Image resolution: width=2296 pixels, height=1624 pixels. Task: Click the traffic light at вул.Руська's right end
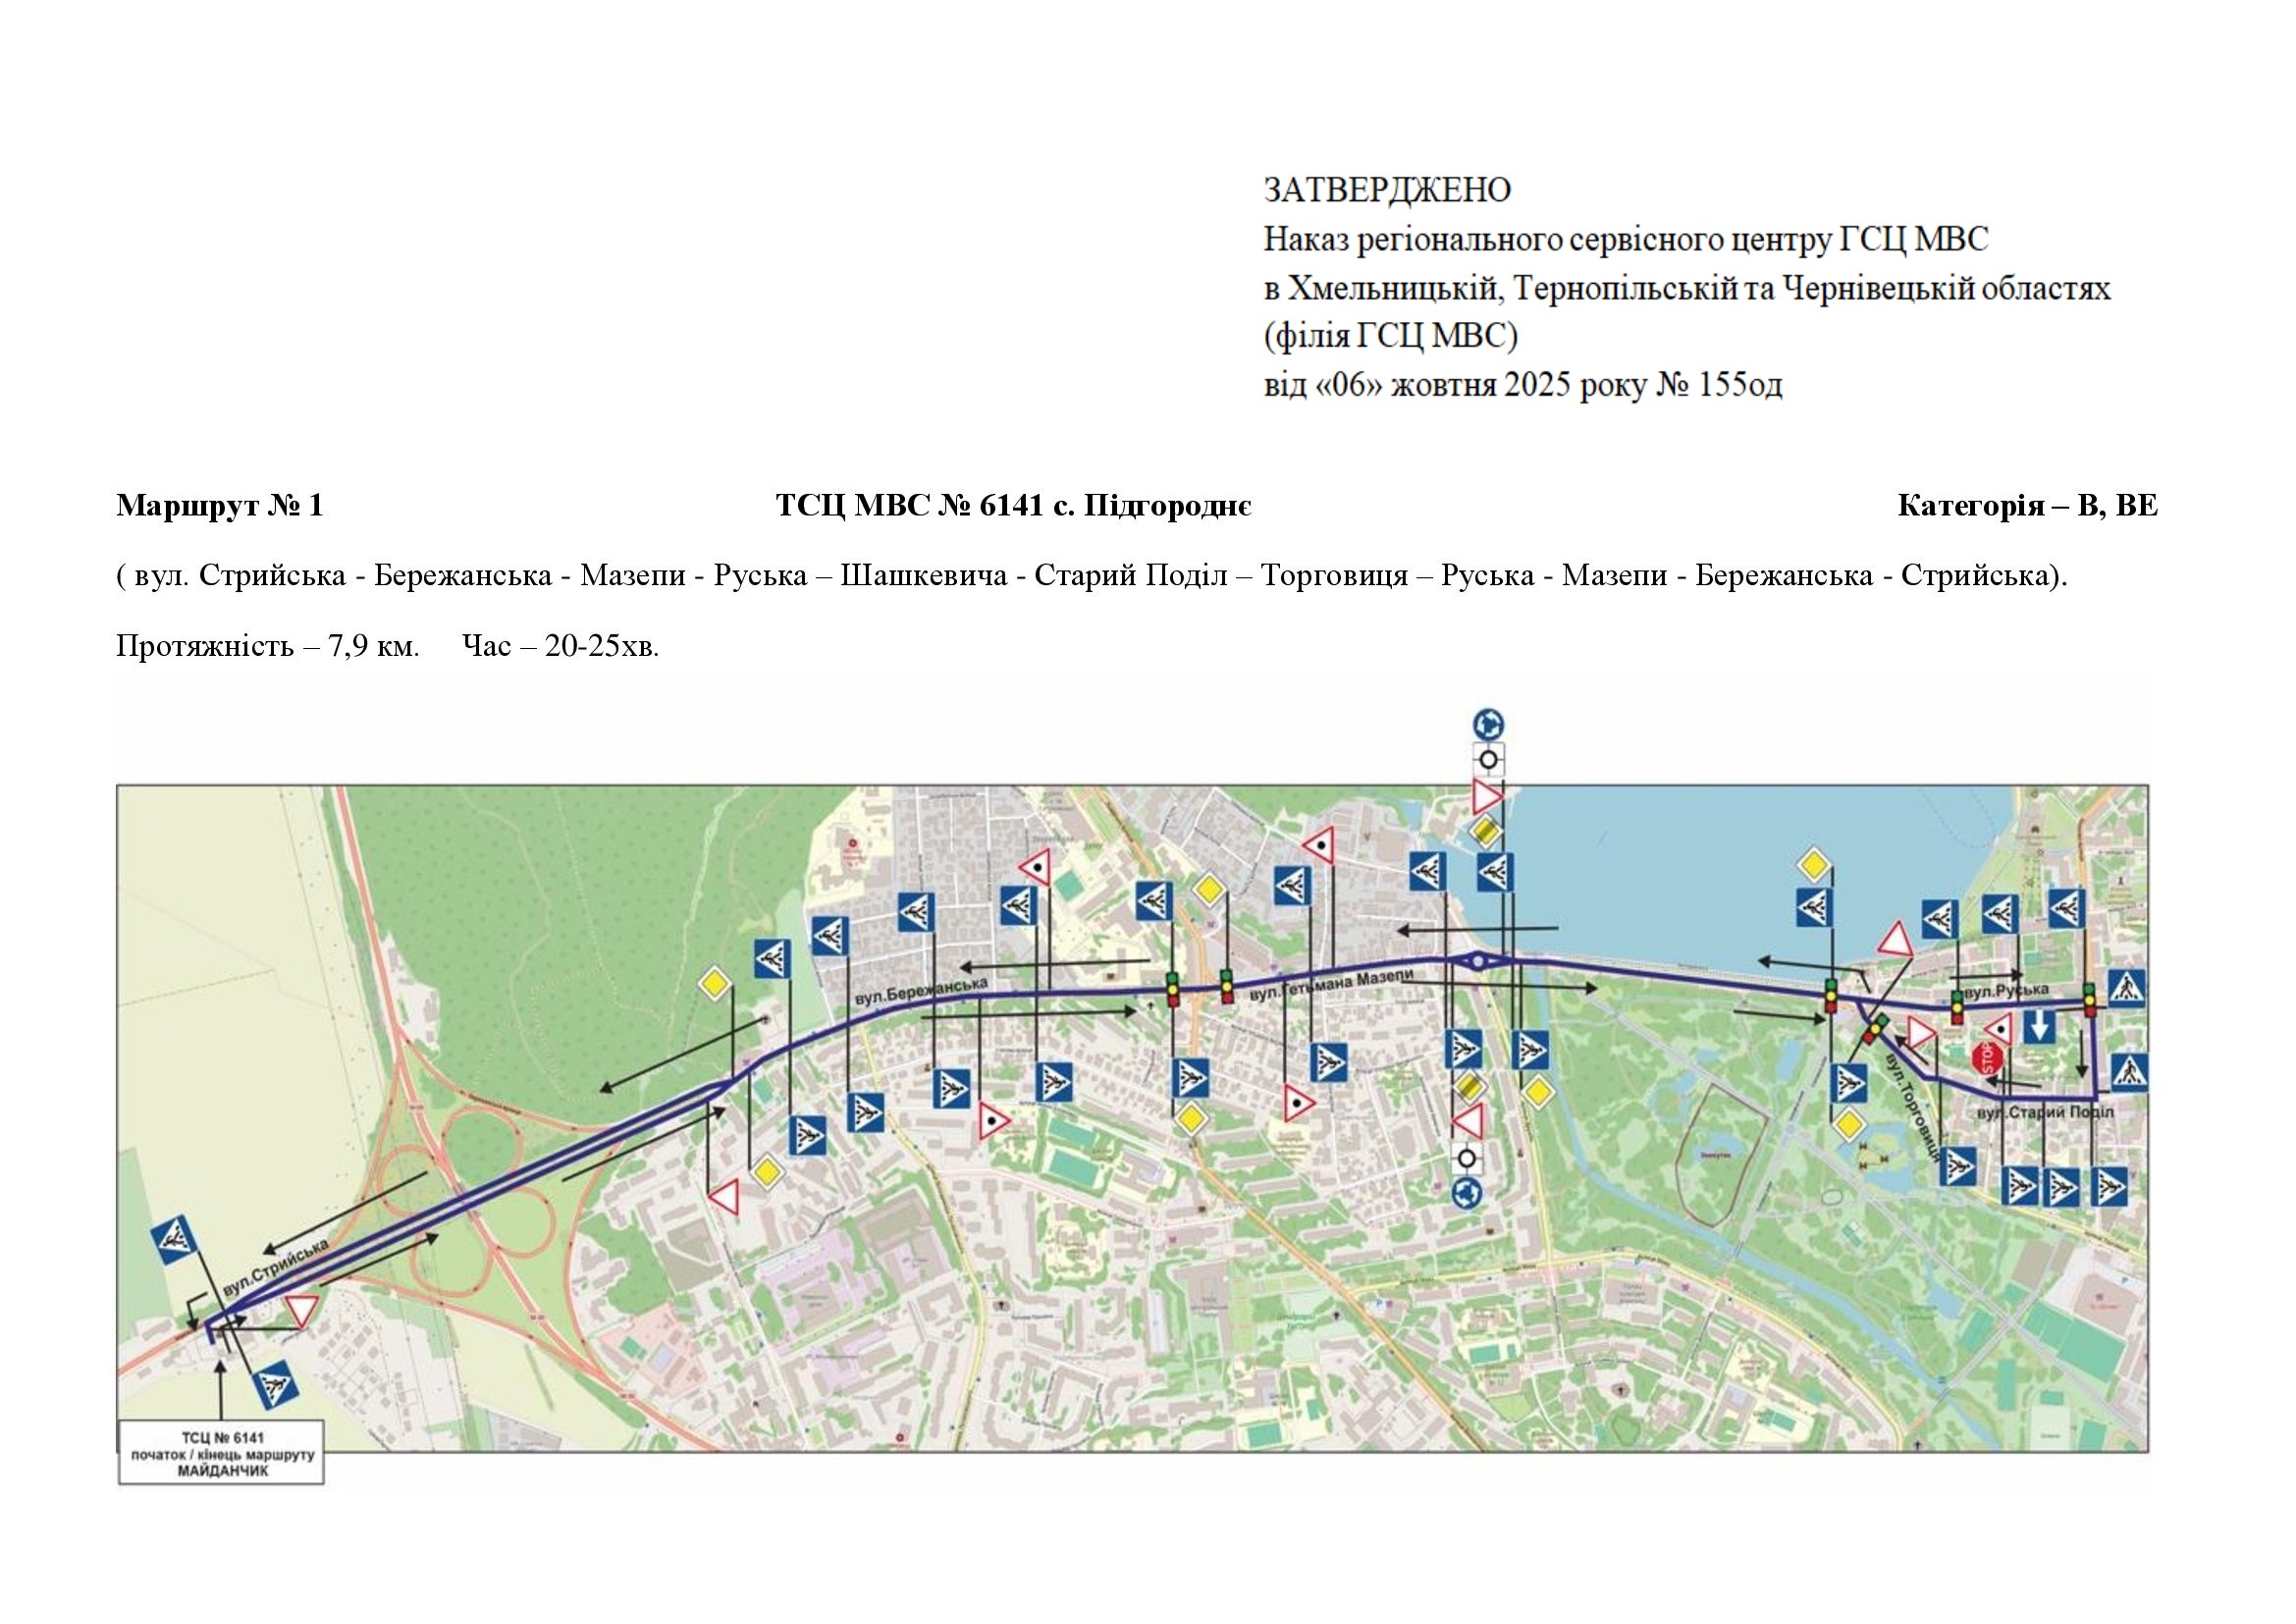tap(2089, 999)
